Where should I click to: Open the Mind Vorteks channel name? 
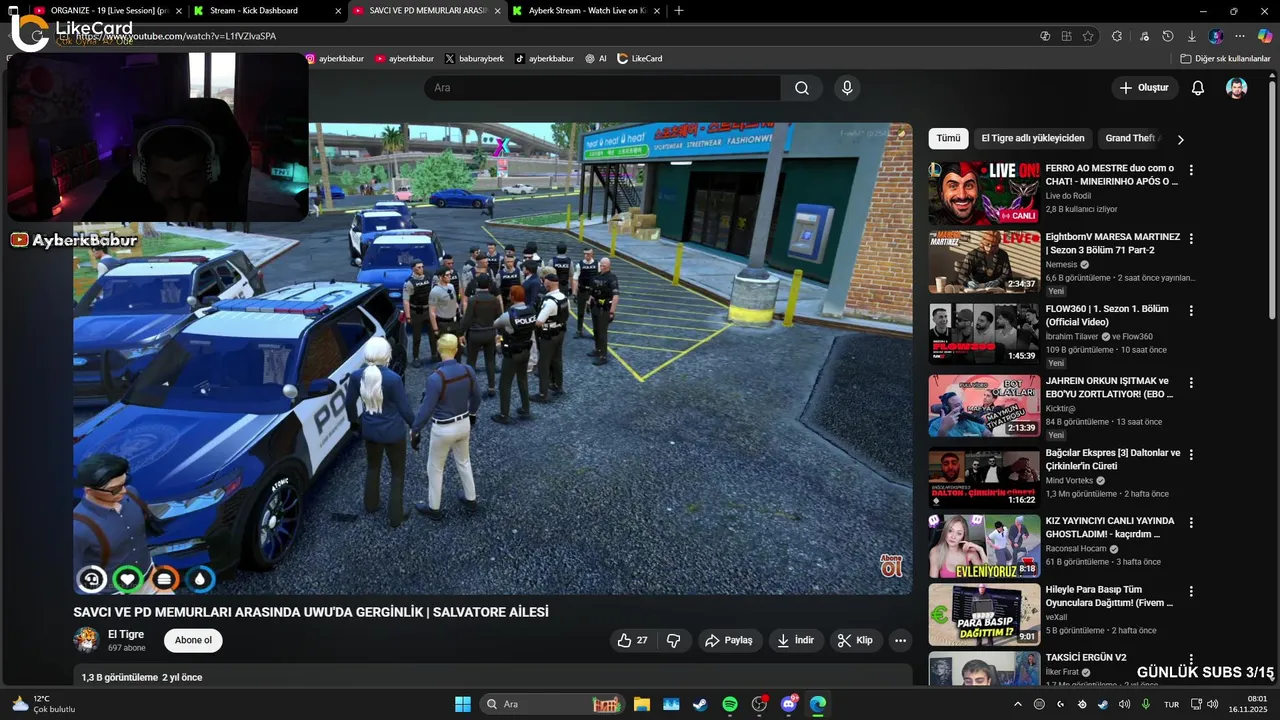click(1070, 480)
